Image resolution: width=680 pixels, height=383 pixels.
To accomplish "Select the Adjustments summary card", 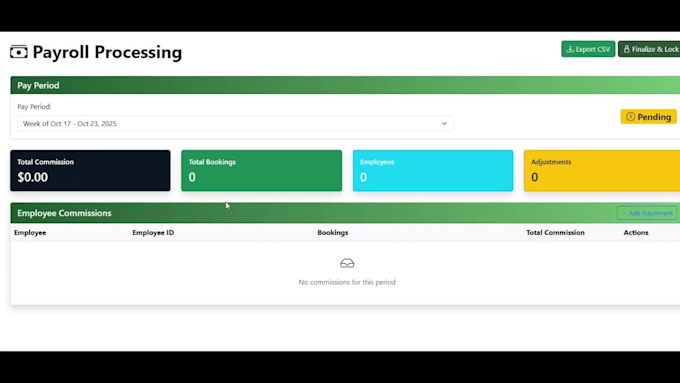I will [x=602, y=170].
